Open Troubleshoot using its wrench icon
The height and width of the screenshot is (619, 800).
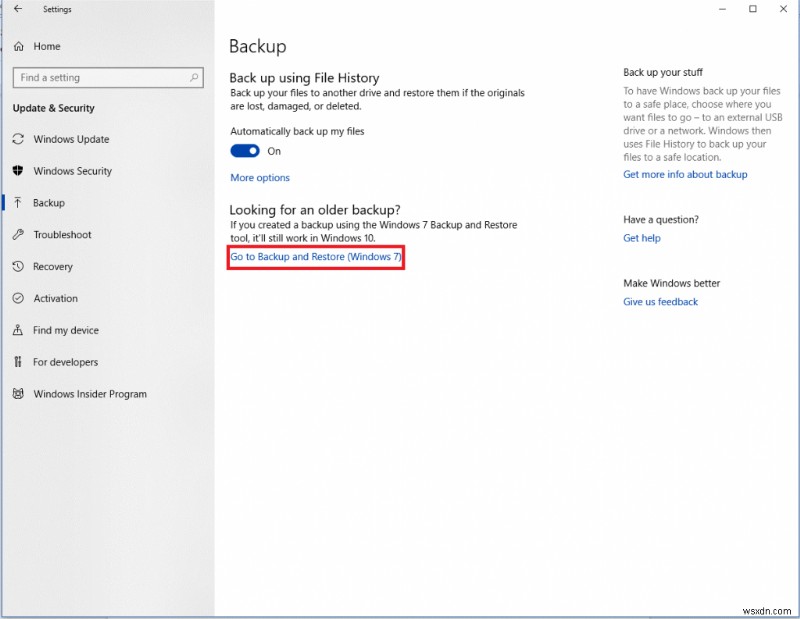click(x=18, y=234)
